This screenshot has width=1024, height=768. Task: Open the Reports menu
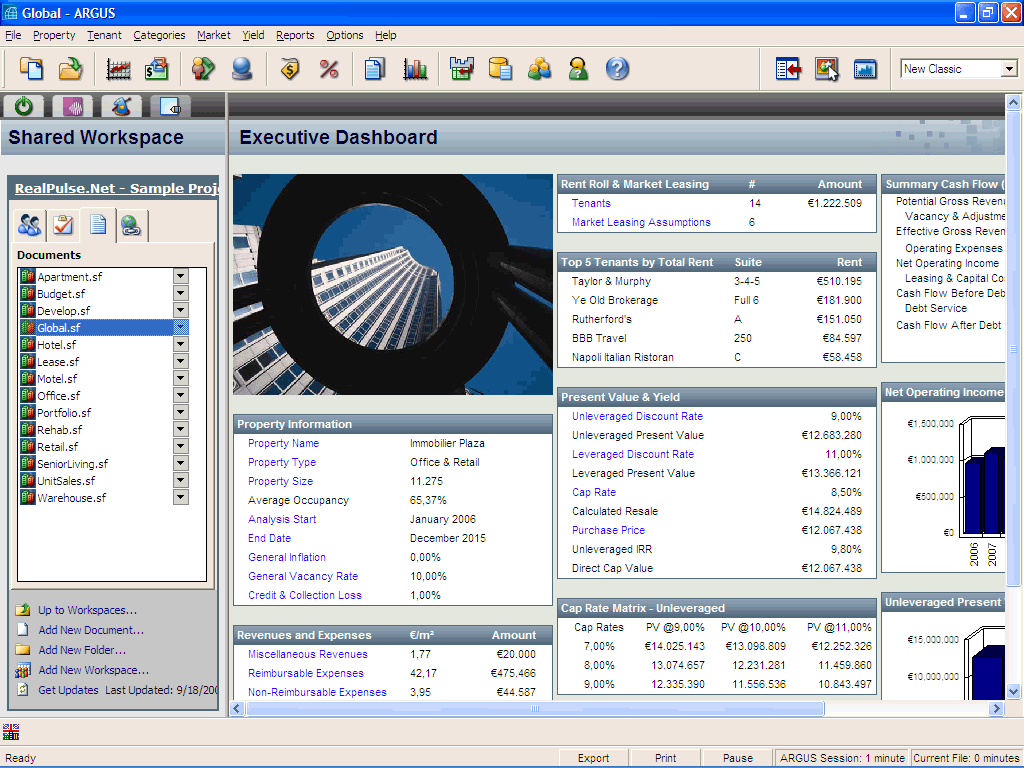click(x=295, y=35)
